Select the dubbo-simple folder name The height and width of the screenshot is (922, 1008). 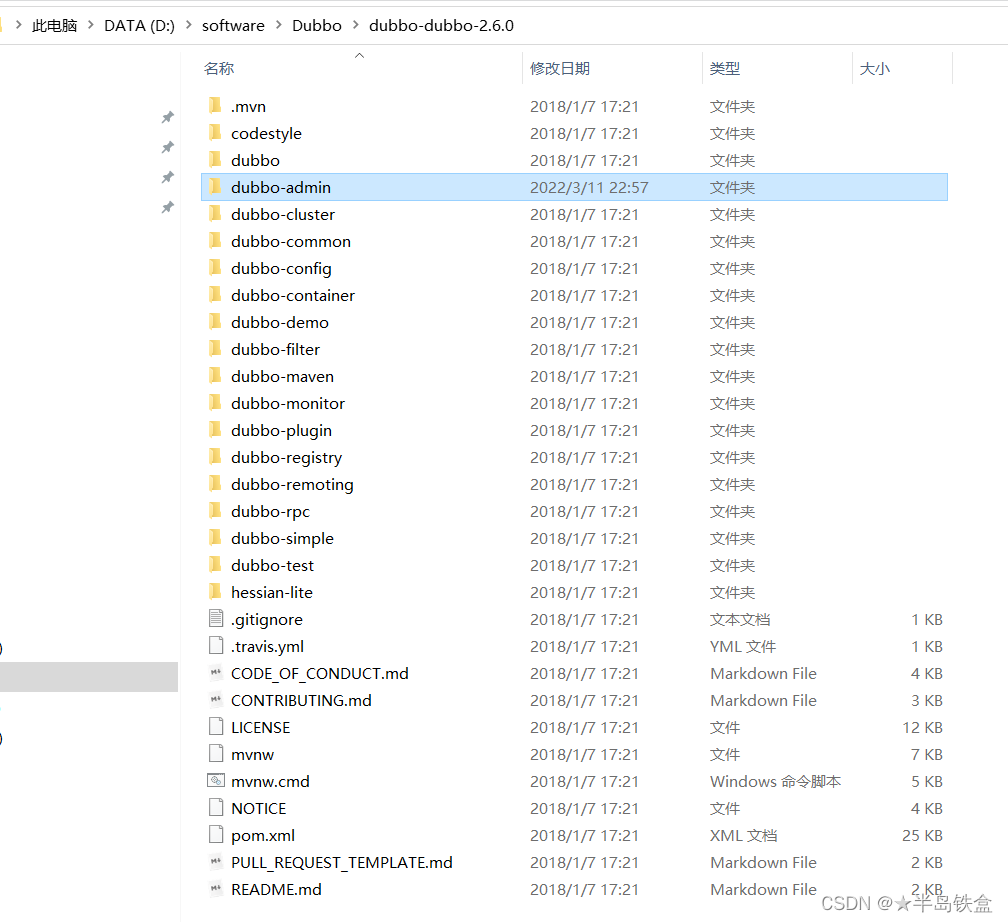click(x=283, y=538)
